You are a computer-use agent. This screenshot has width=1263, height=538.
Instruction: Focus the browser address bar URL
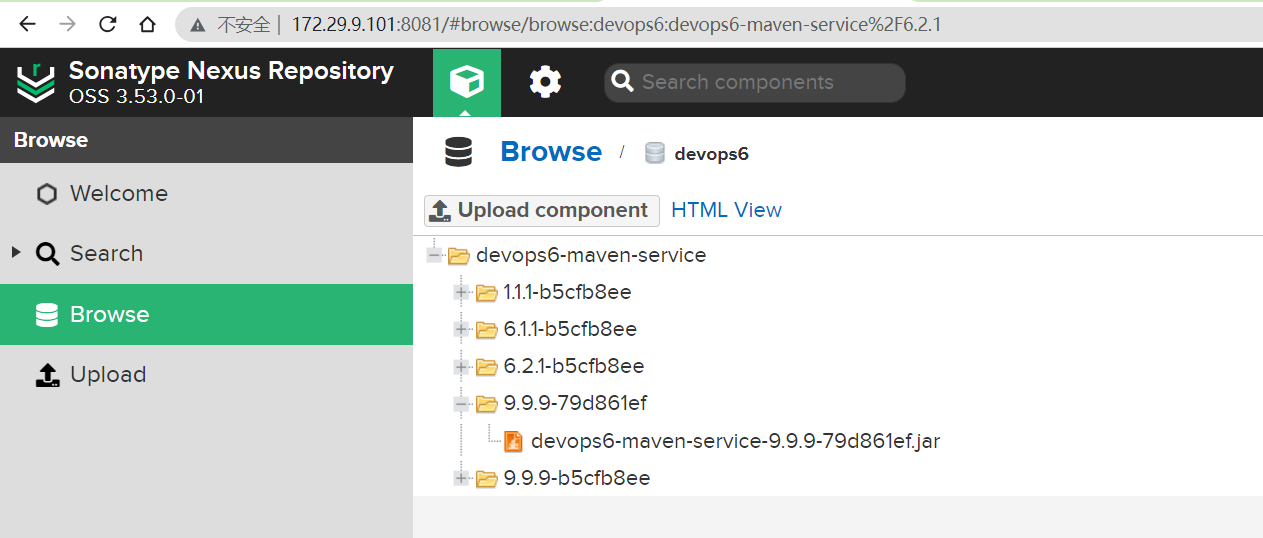pos(616,24)
